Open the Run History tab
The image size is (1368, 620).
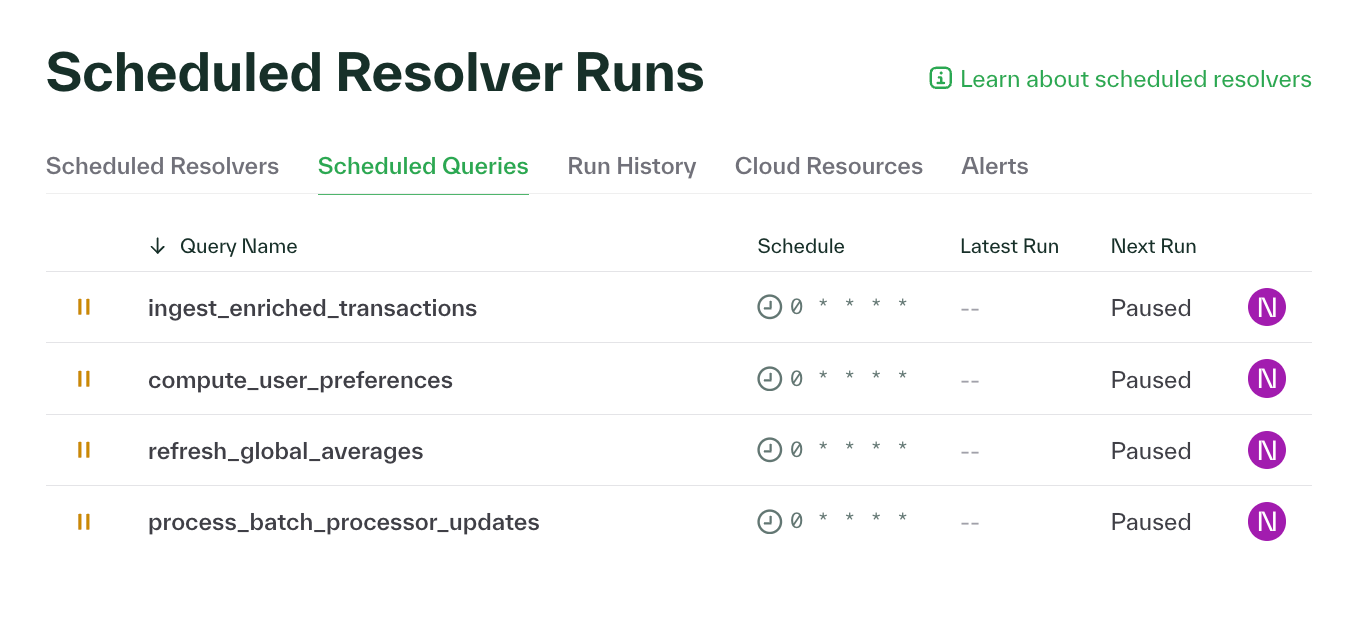click(x=631, y=166)
